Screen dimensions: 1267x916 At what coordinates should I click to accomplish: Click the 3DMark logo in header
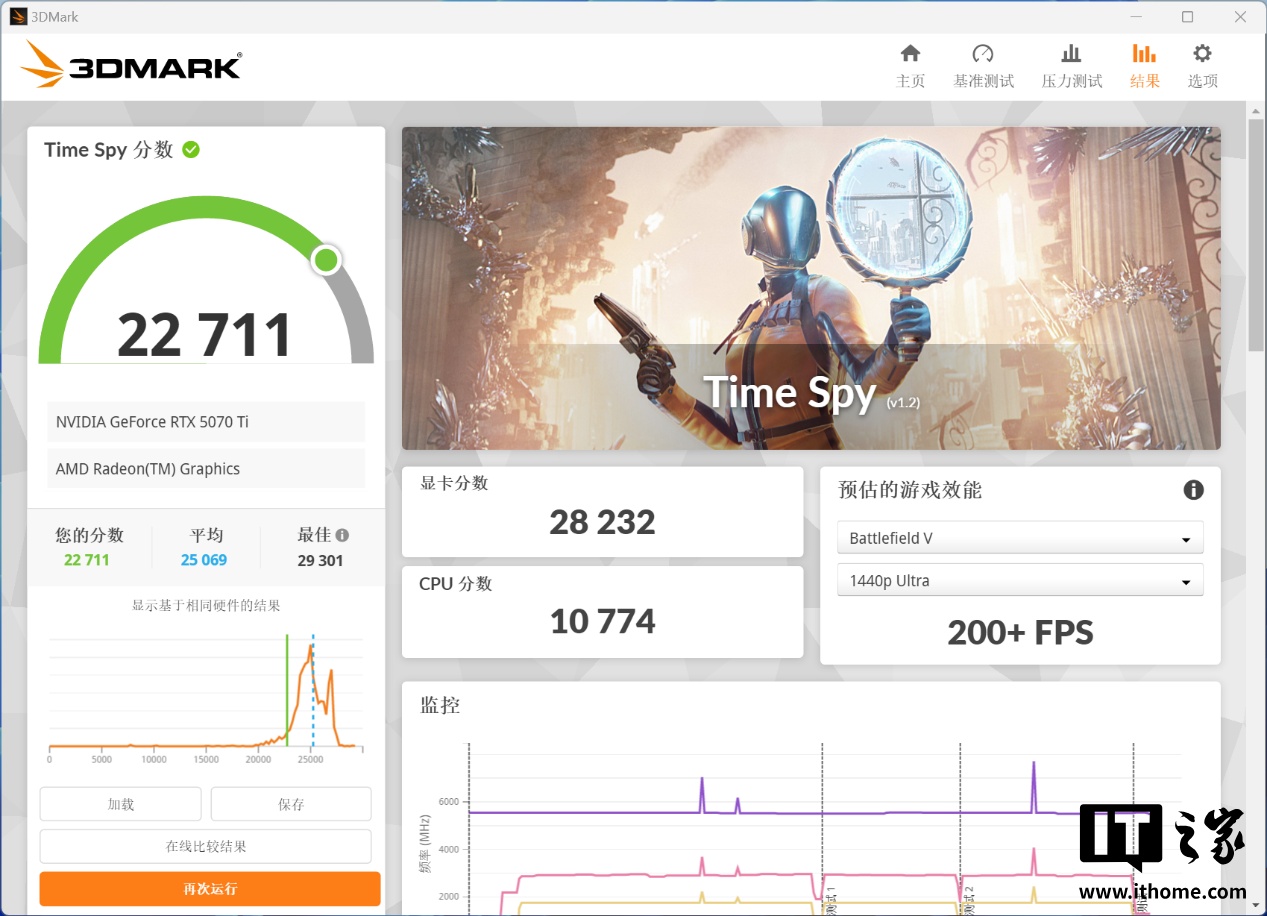(131, 65)
